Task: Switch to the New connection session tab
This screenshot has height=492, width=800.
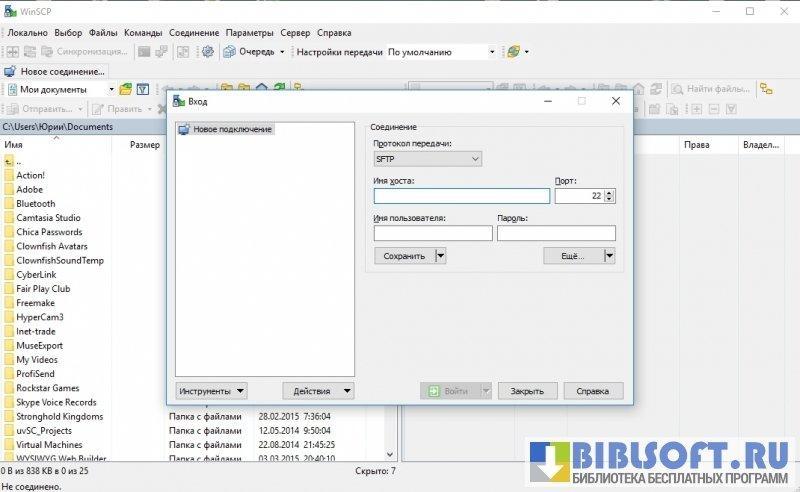Action: pos(55,71)
